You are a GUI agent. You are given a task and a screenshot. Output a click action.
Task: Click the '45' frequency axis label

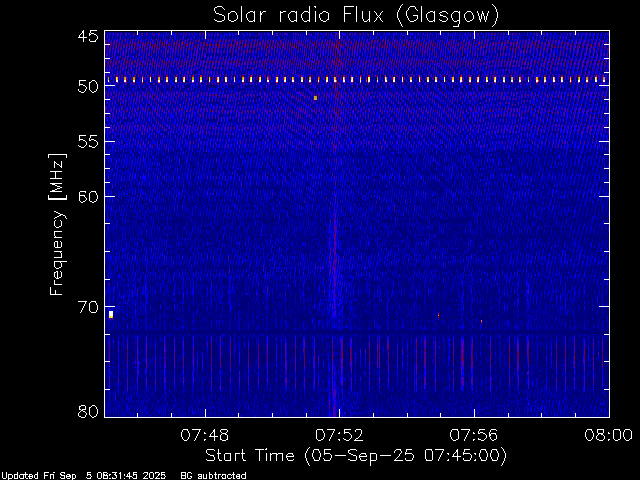(x=88, y=36)
